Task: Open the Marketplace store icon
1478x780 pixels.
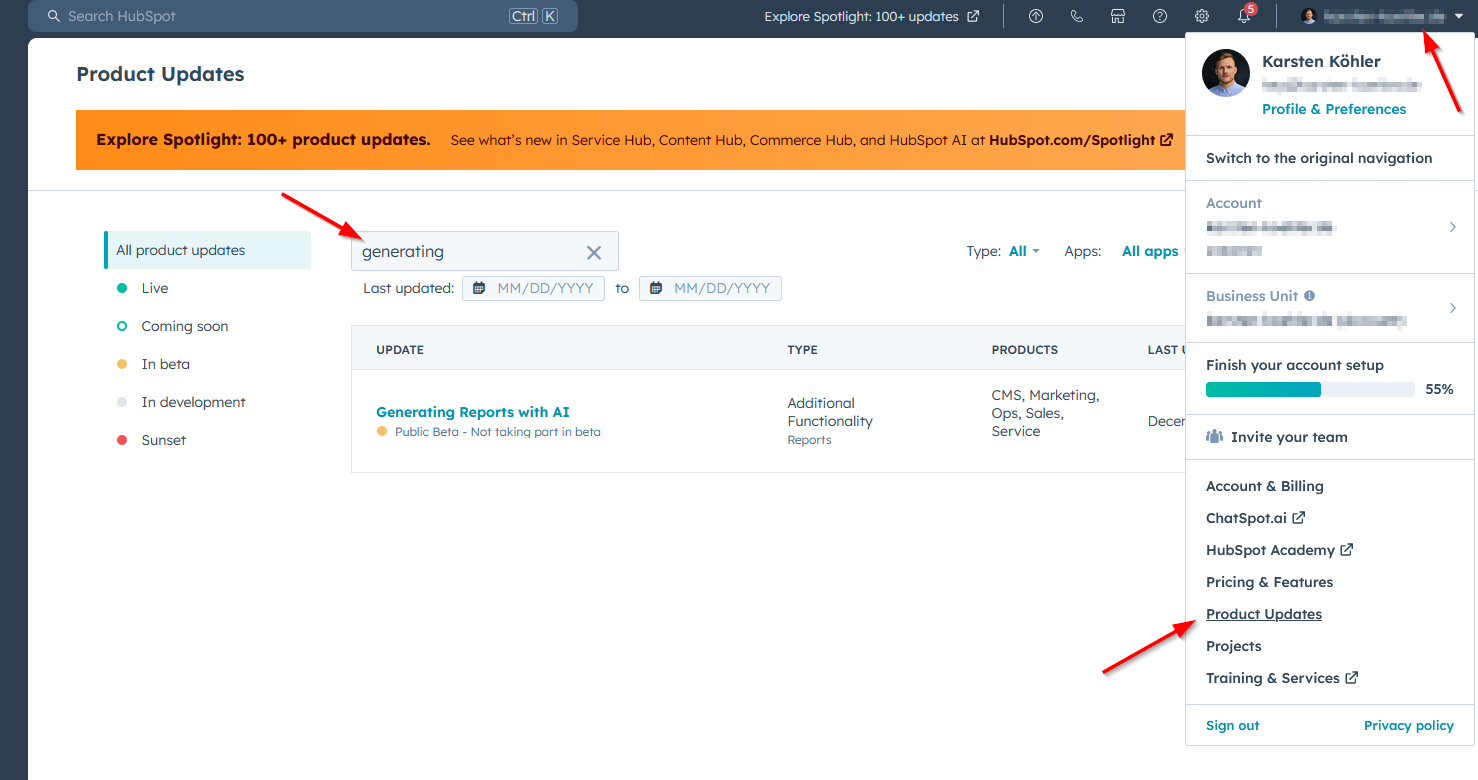Action: [x=1117, y=16]
